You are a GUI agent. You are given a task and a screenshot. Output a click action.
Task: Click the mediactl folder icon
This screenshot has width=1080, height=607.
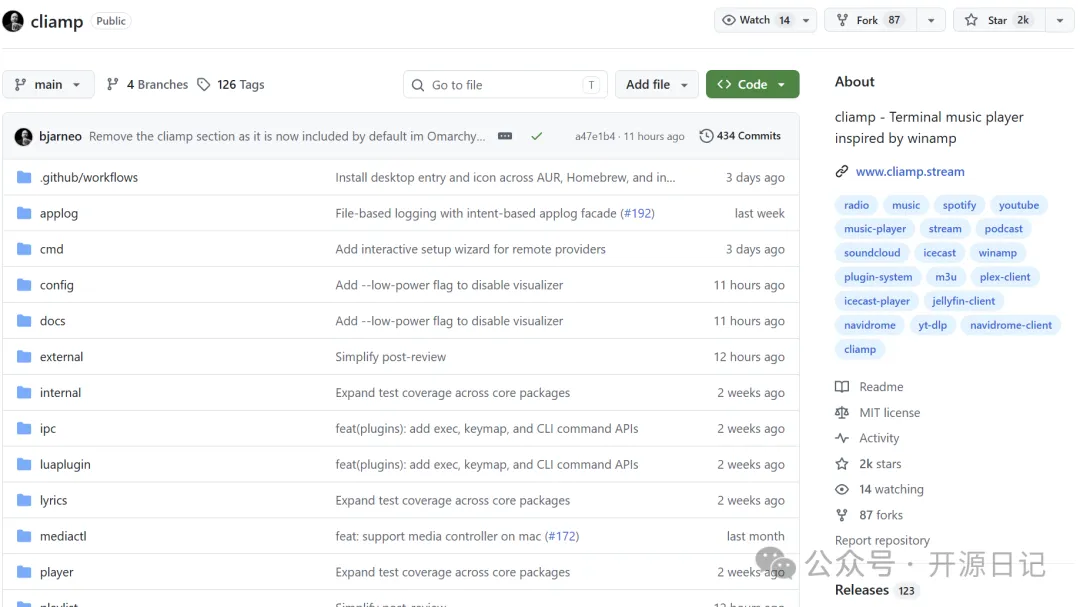click(x=24, y=535)
